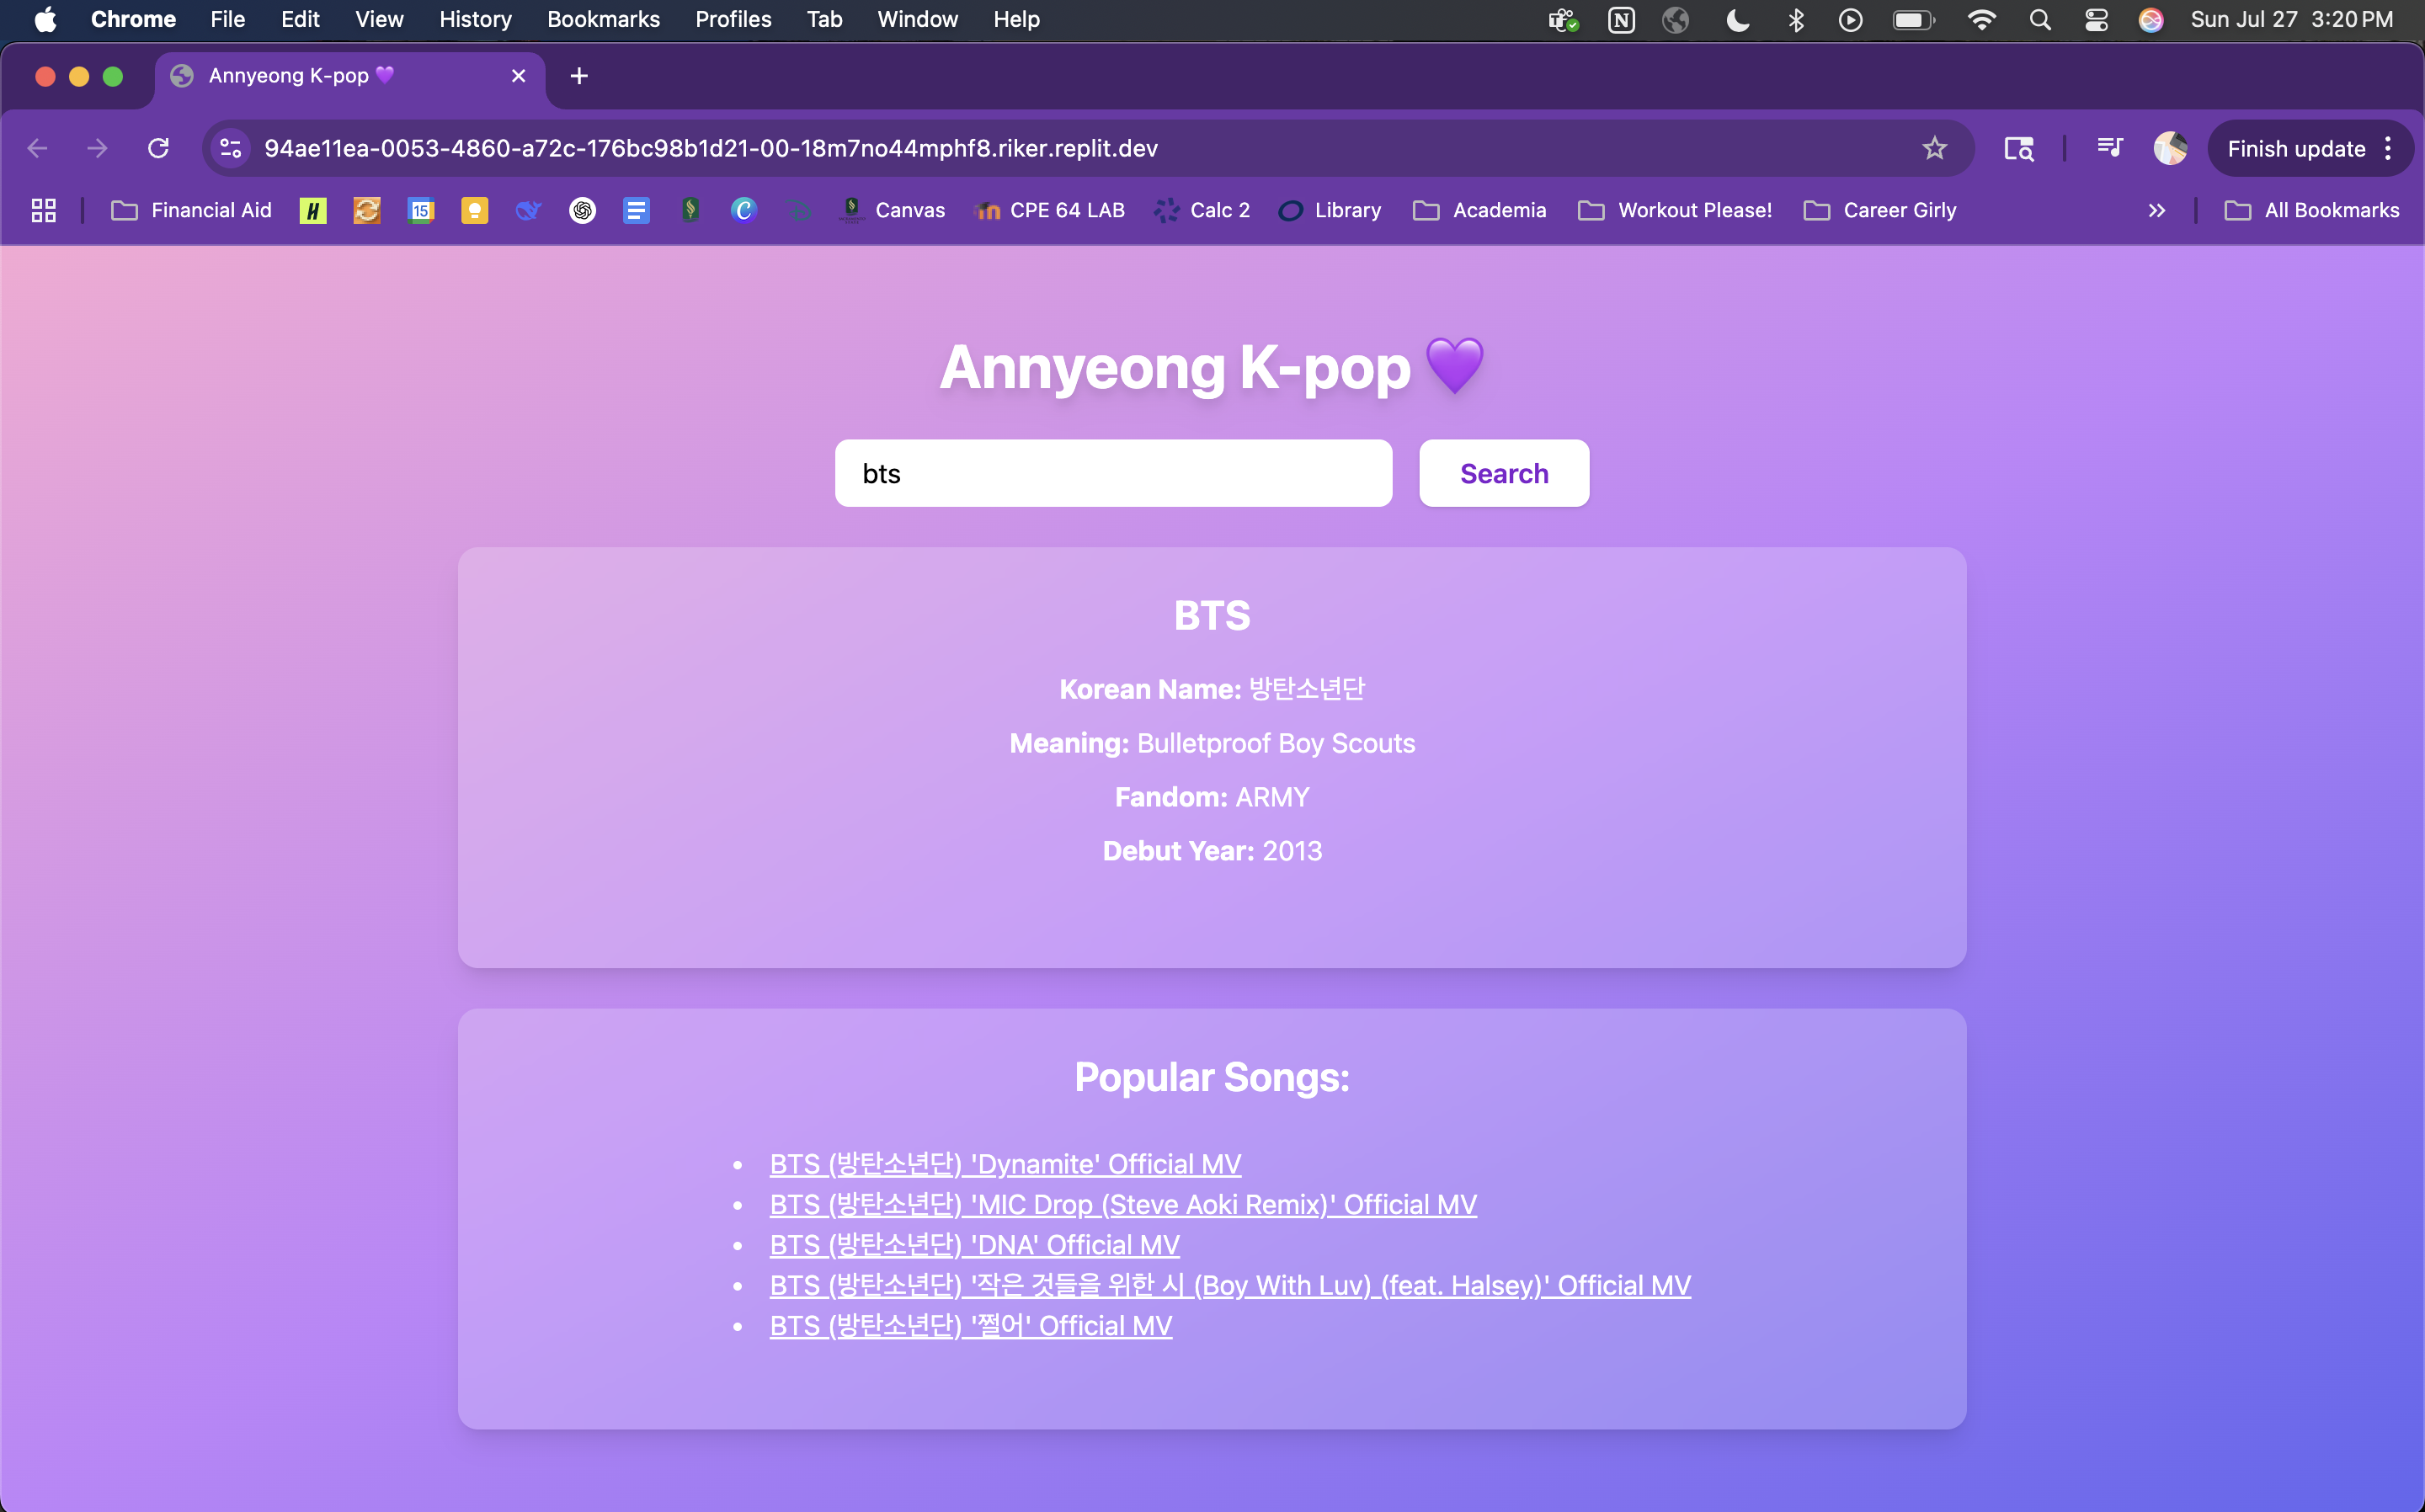Open the Google Calendar bookmark icon
Viewport: 2425px width, 1512px height.
point(421,210)
